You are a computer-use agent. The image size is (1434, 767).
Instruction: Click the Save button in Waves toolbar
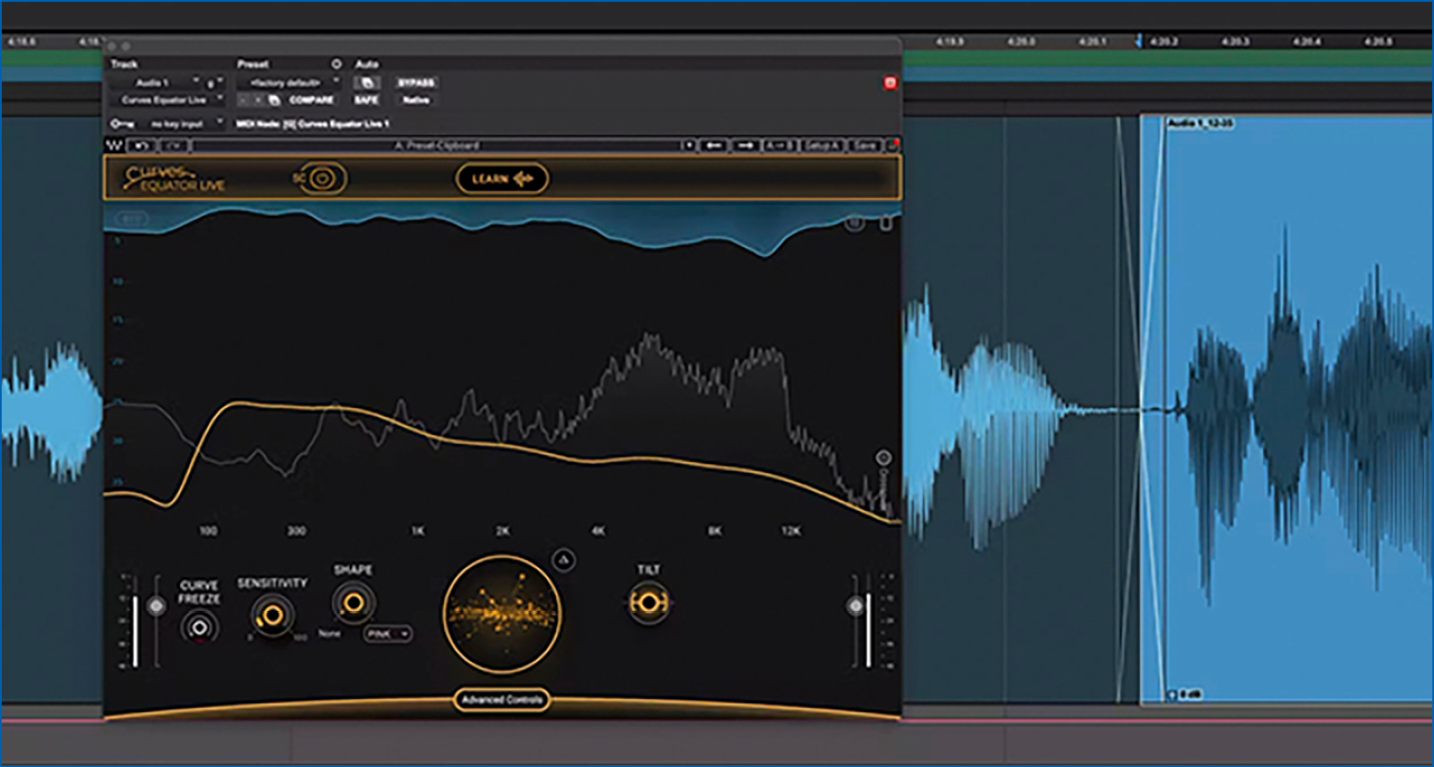click(x=866, y=146)
